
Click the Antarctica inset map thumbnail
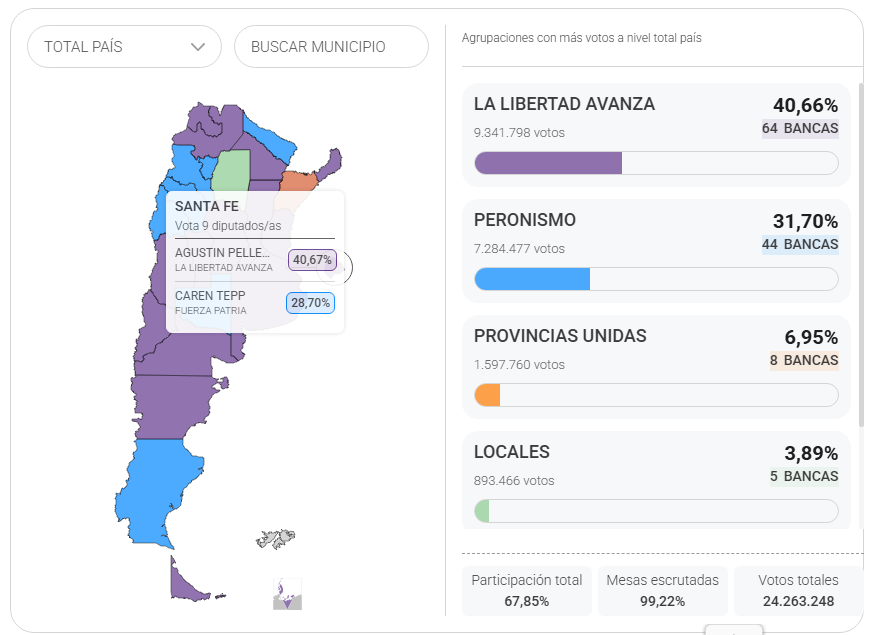pyautogui.click(x=288, y=594)
